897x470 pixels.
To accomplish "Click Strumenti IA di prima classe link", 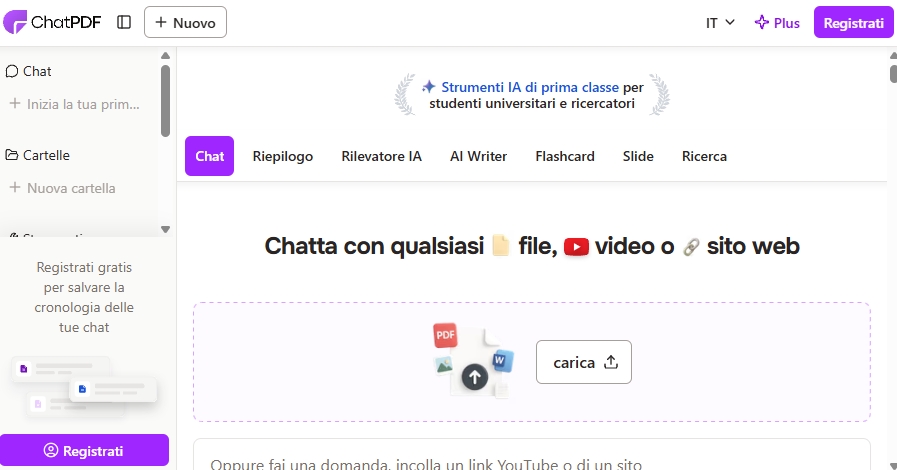I will pos(530,87).
